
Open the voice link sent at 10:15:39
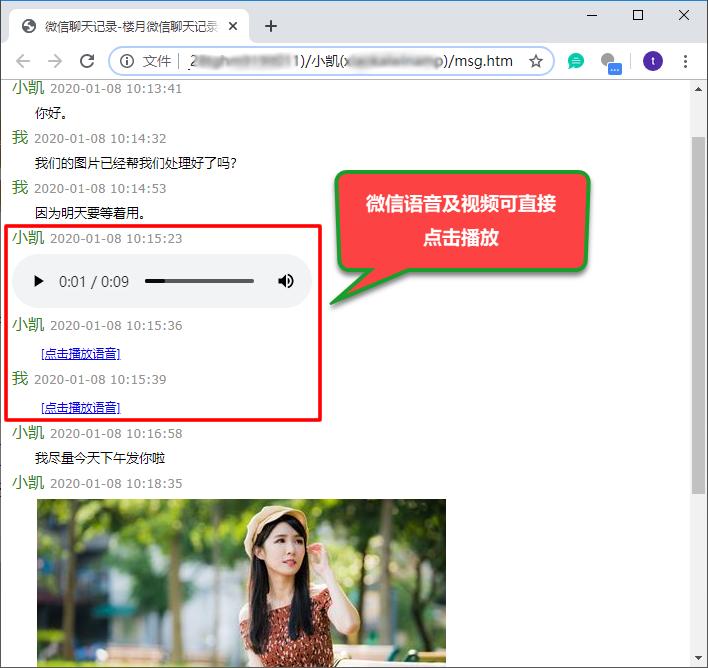tap(80, 408)
